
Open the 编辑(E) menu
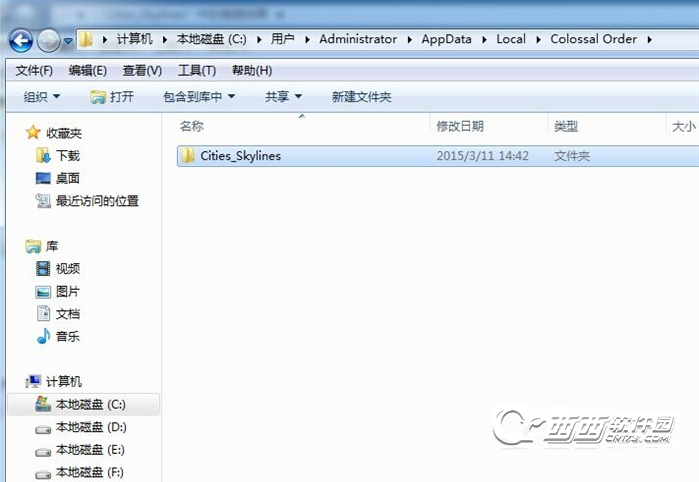(87, 70)
